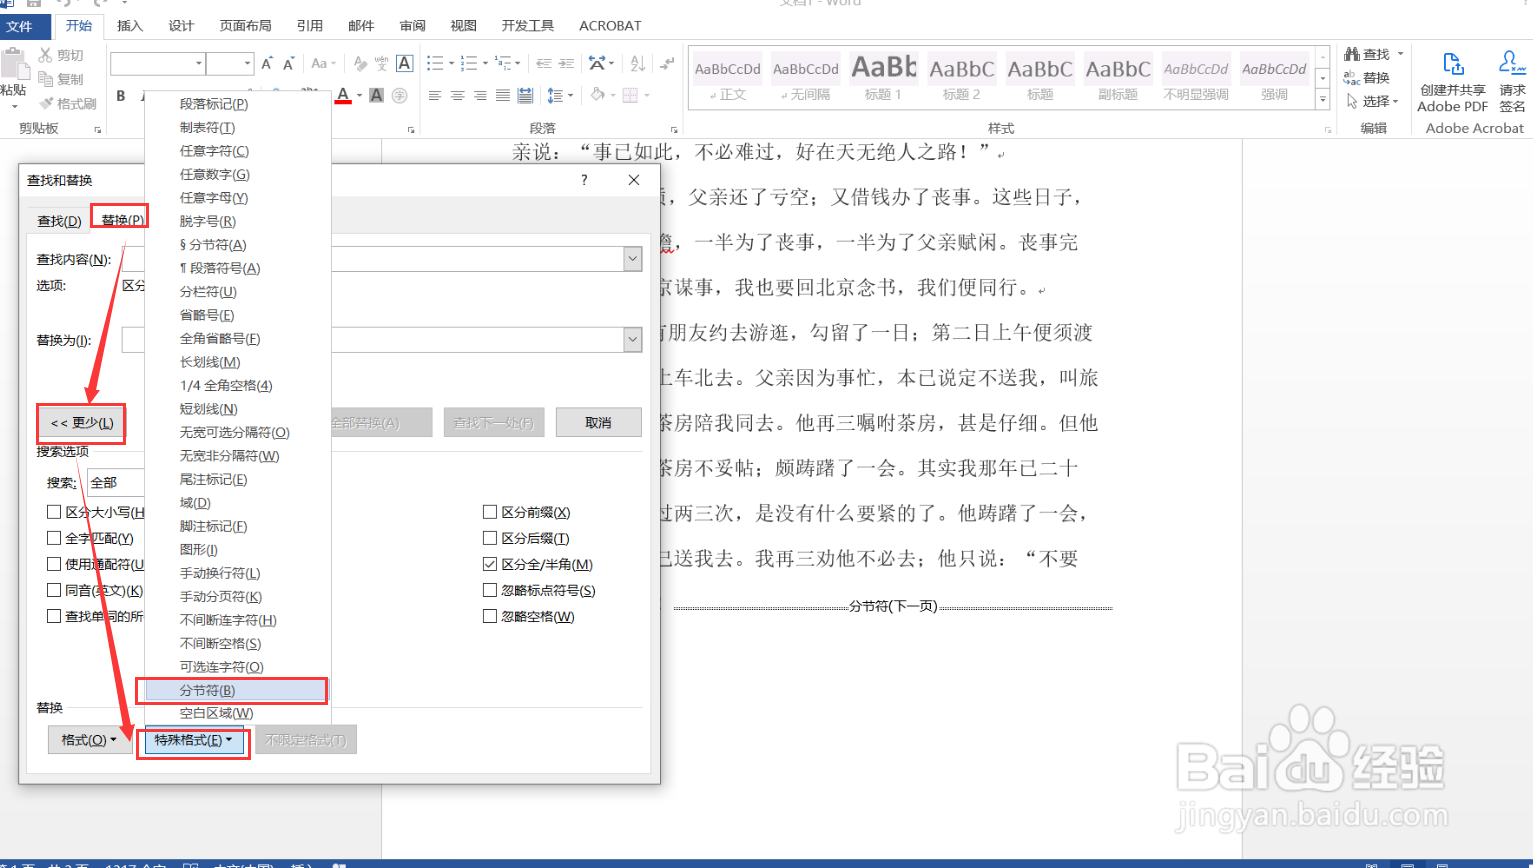The image size is (1533, 868).
Task: Click the increase indent icon
Action: coord(566,63)
